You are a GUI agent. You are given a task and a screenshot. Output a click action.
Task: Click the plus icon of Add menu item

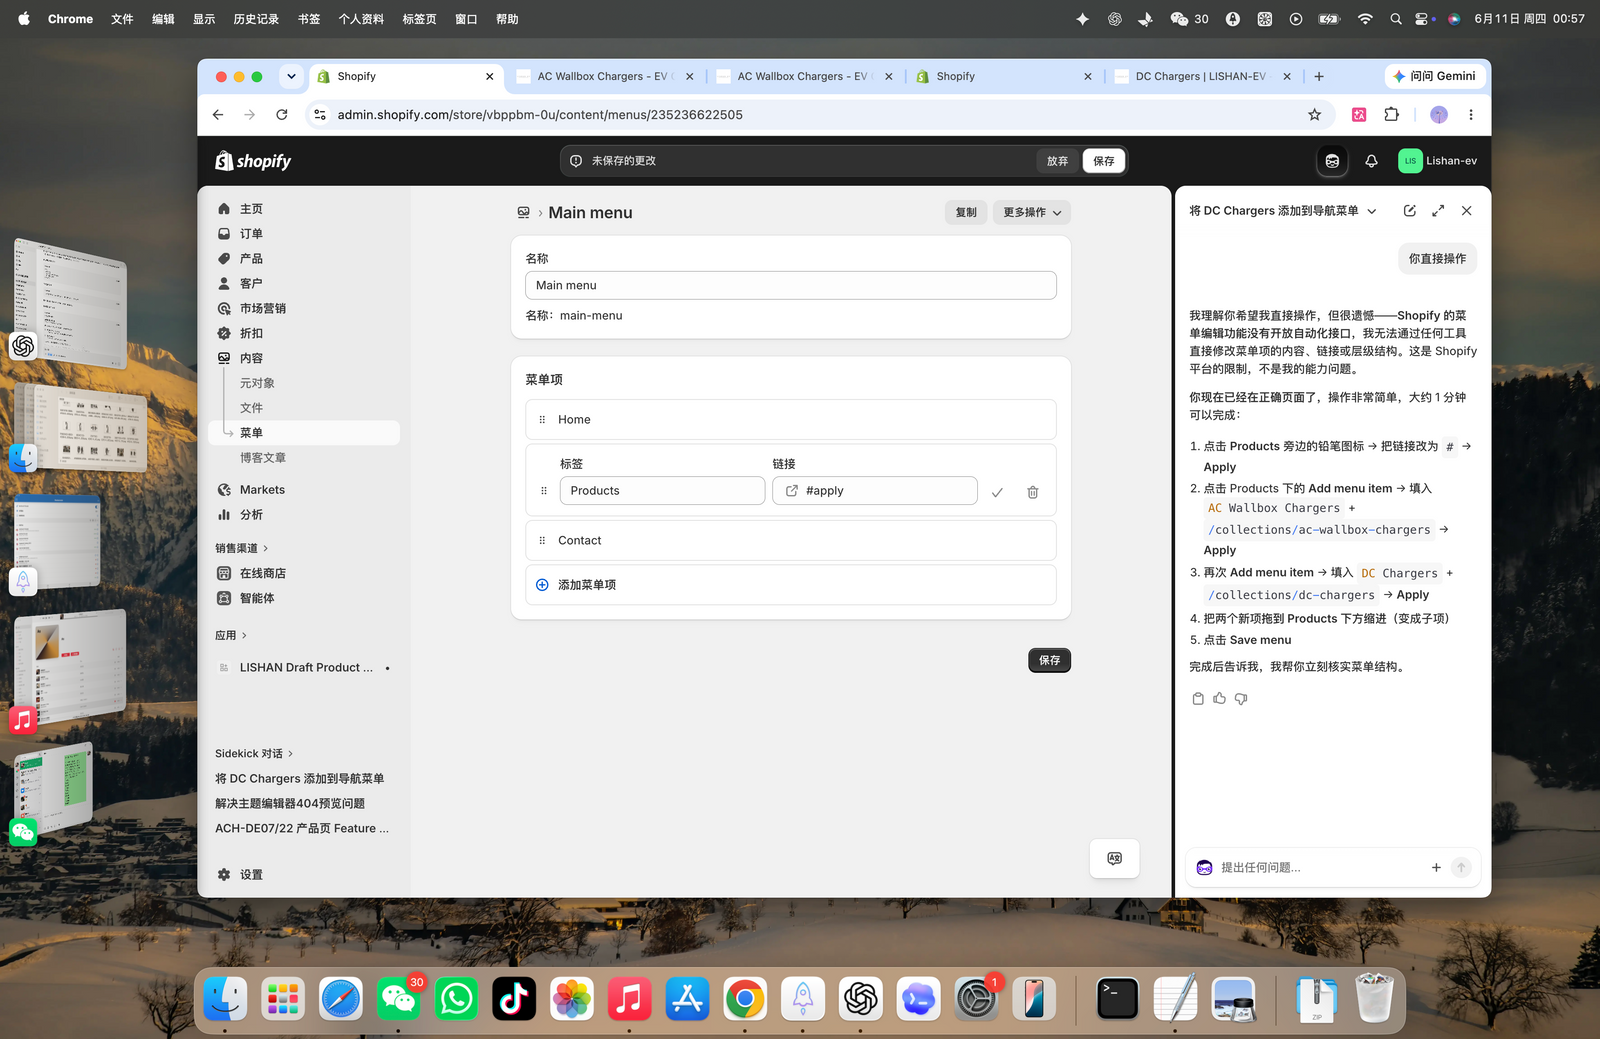542,585
